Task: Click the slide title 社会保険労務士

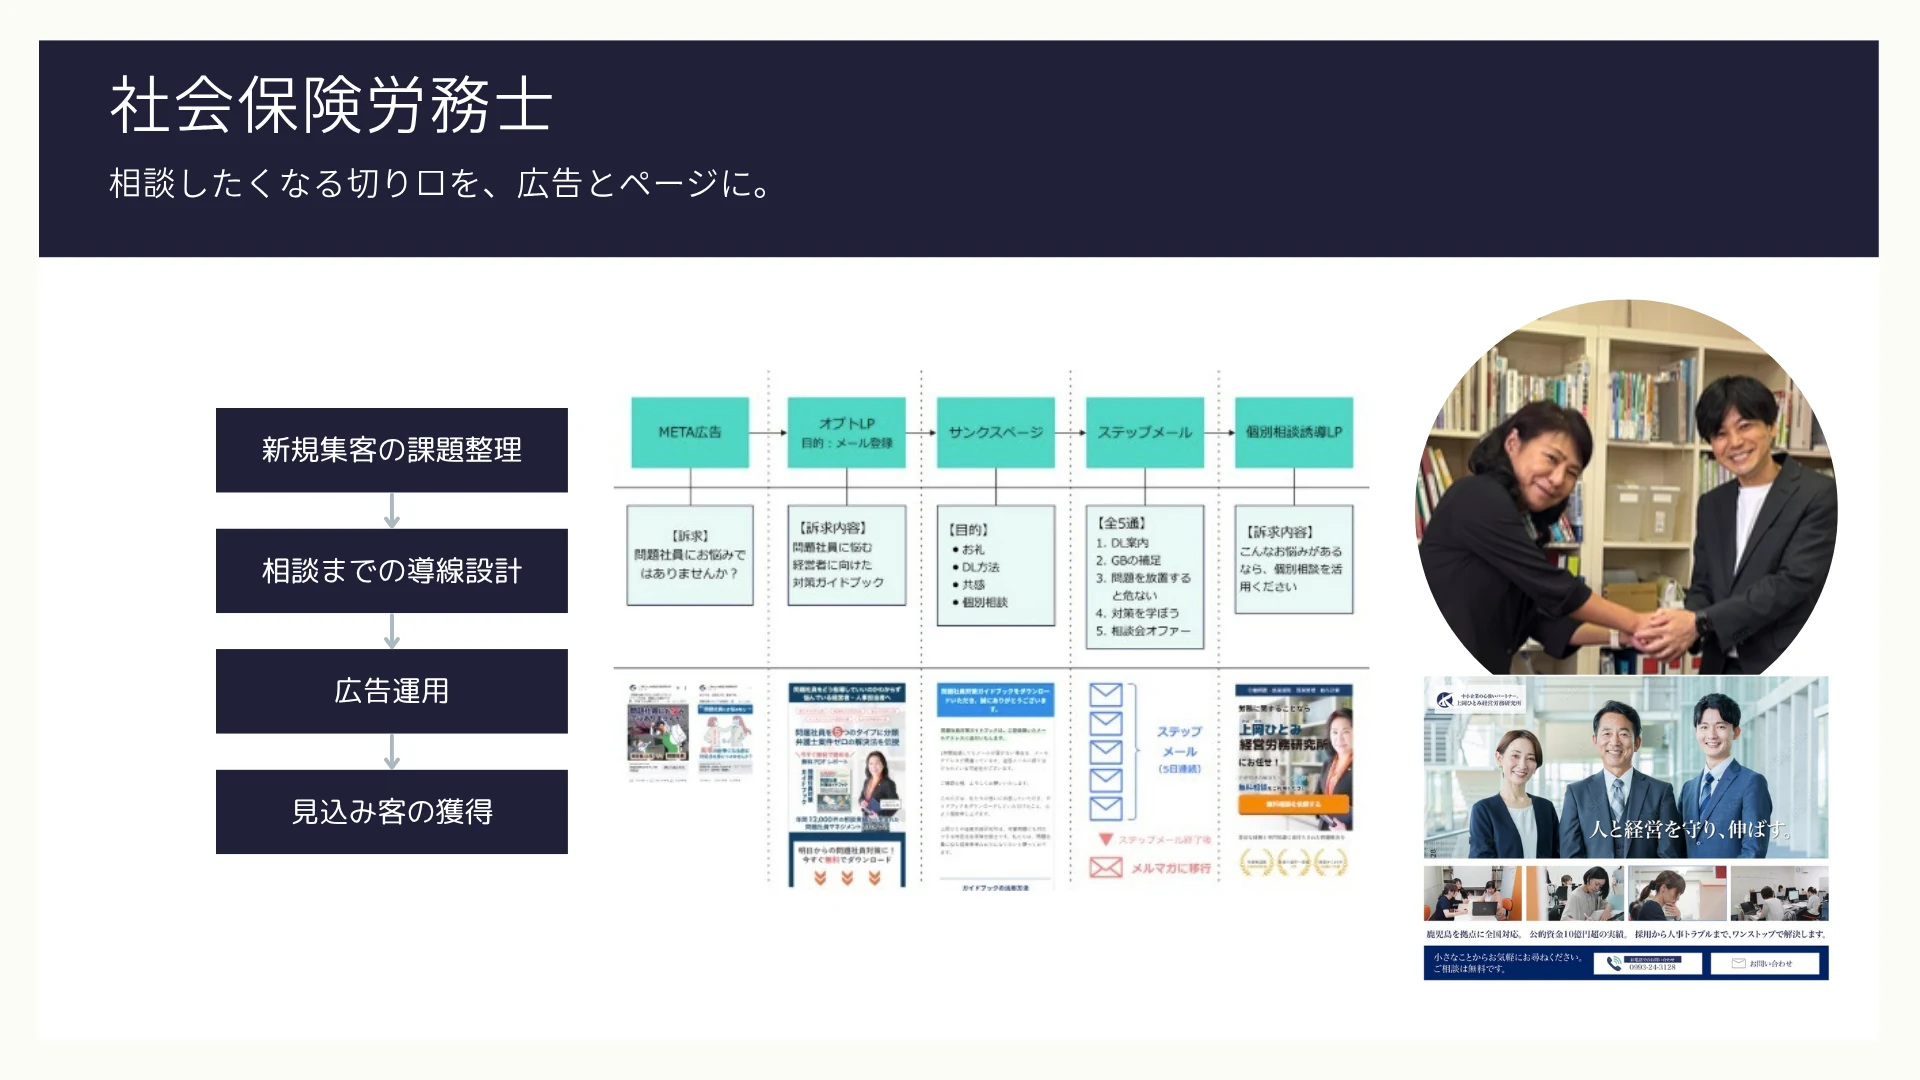Action: point(331,105)
